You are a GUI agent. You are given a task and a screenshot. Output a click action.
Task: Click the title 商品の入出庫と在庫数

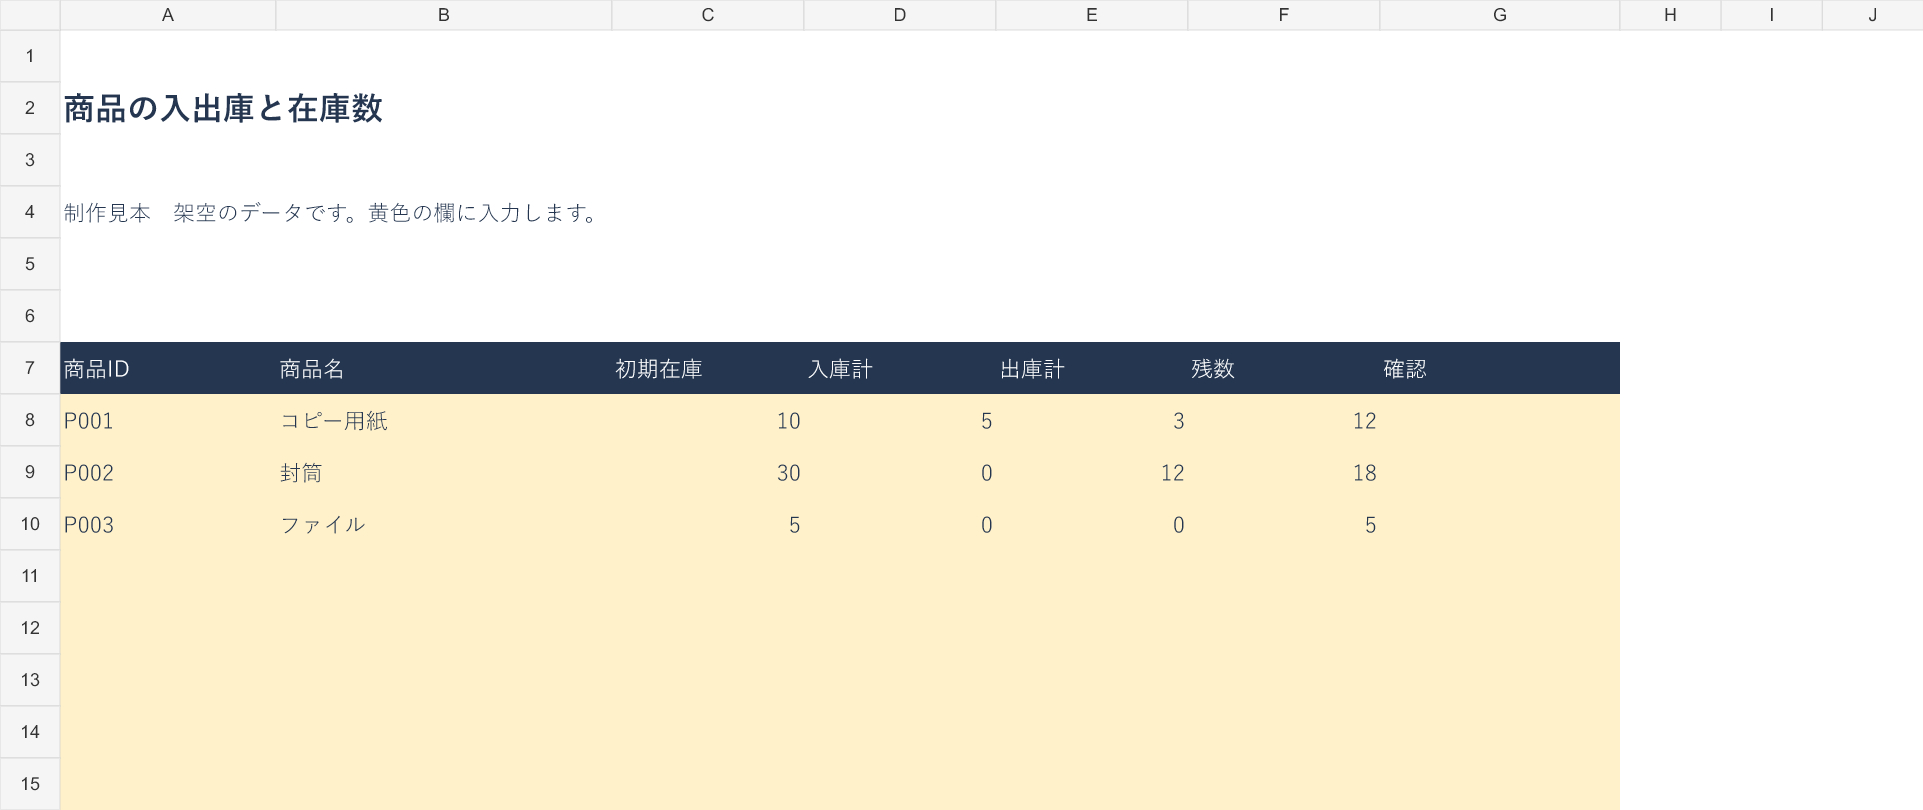(x=223, y=109)
